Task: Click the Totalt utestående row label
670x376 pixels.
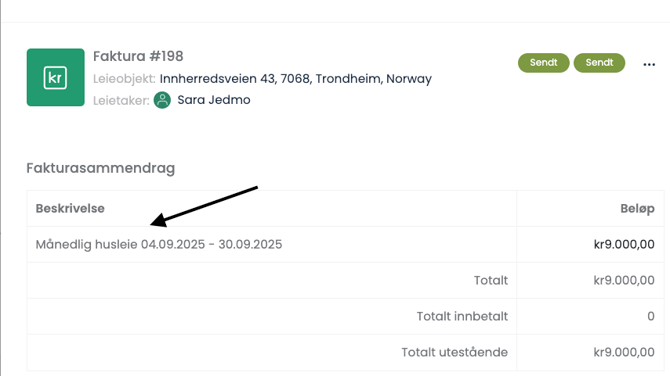Action: click(x=455, y=352)
